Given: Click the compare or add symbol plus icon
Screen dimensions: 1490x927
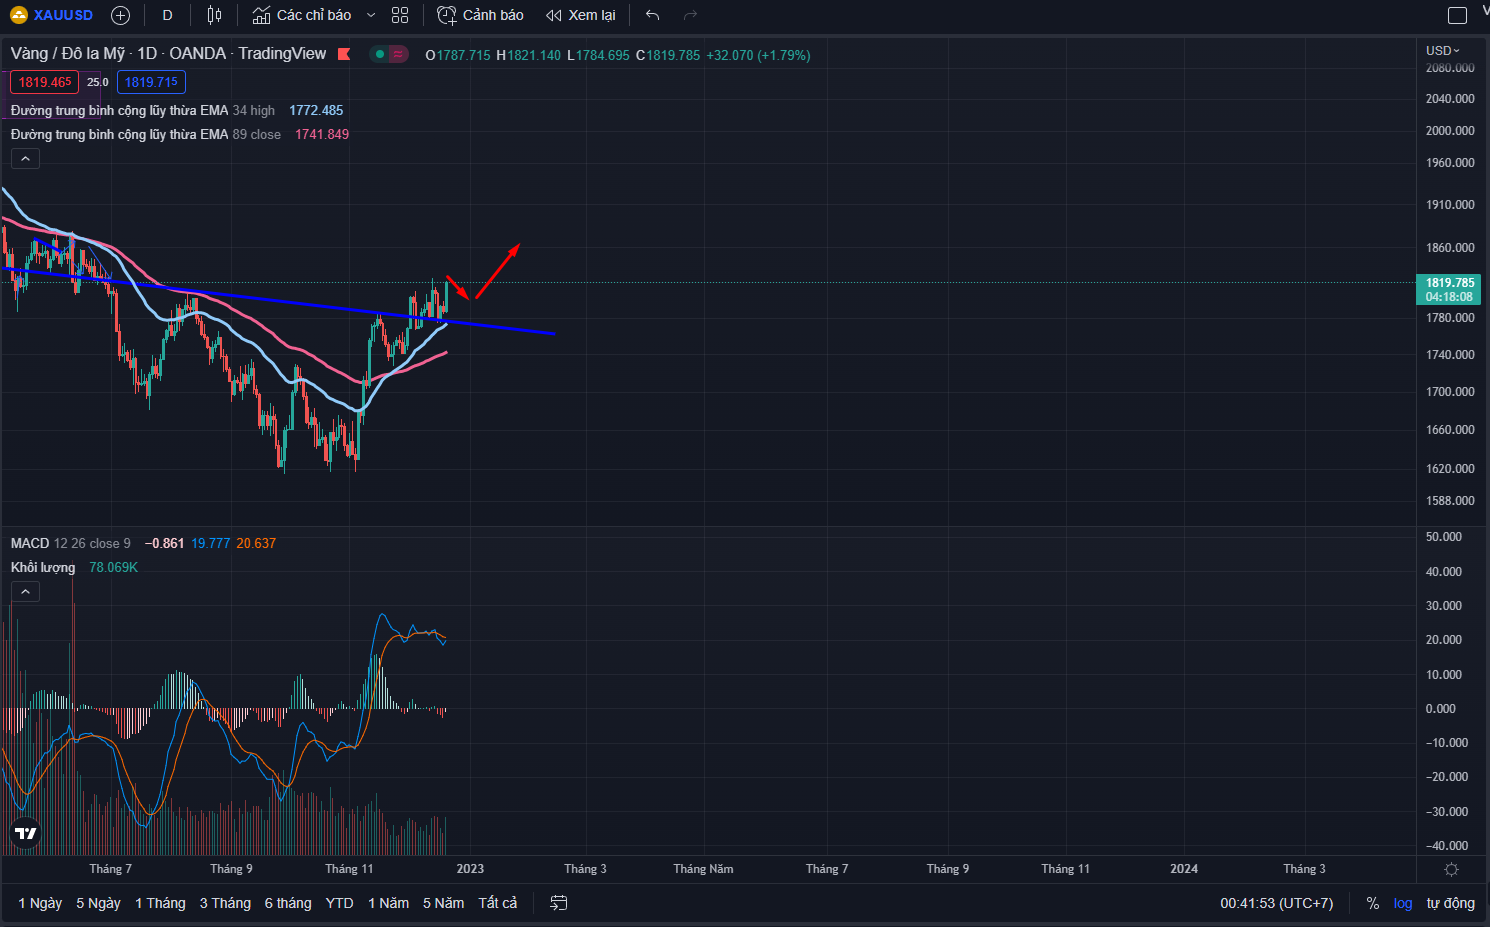Looking at the screenshot, I should click(x=121, y=15).
